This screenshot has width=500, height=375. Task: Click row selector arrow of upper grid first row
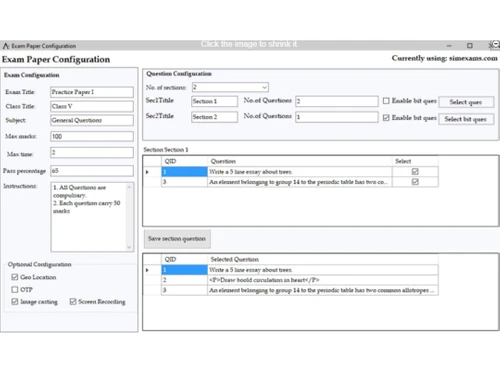point(147,172)
